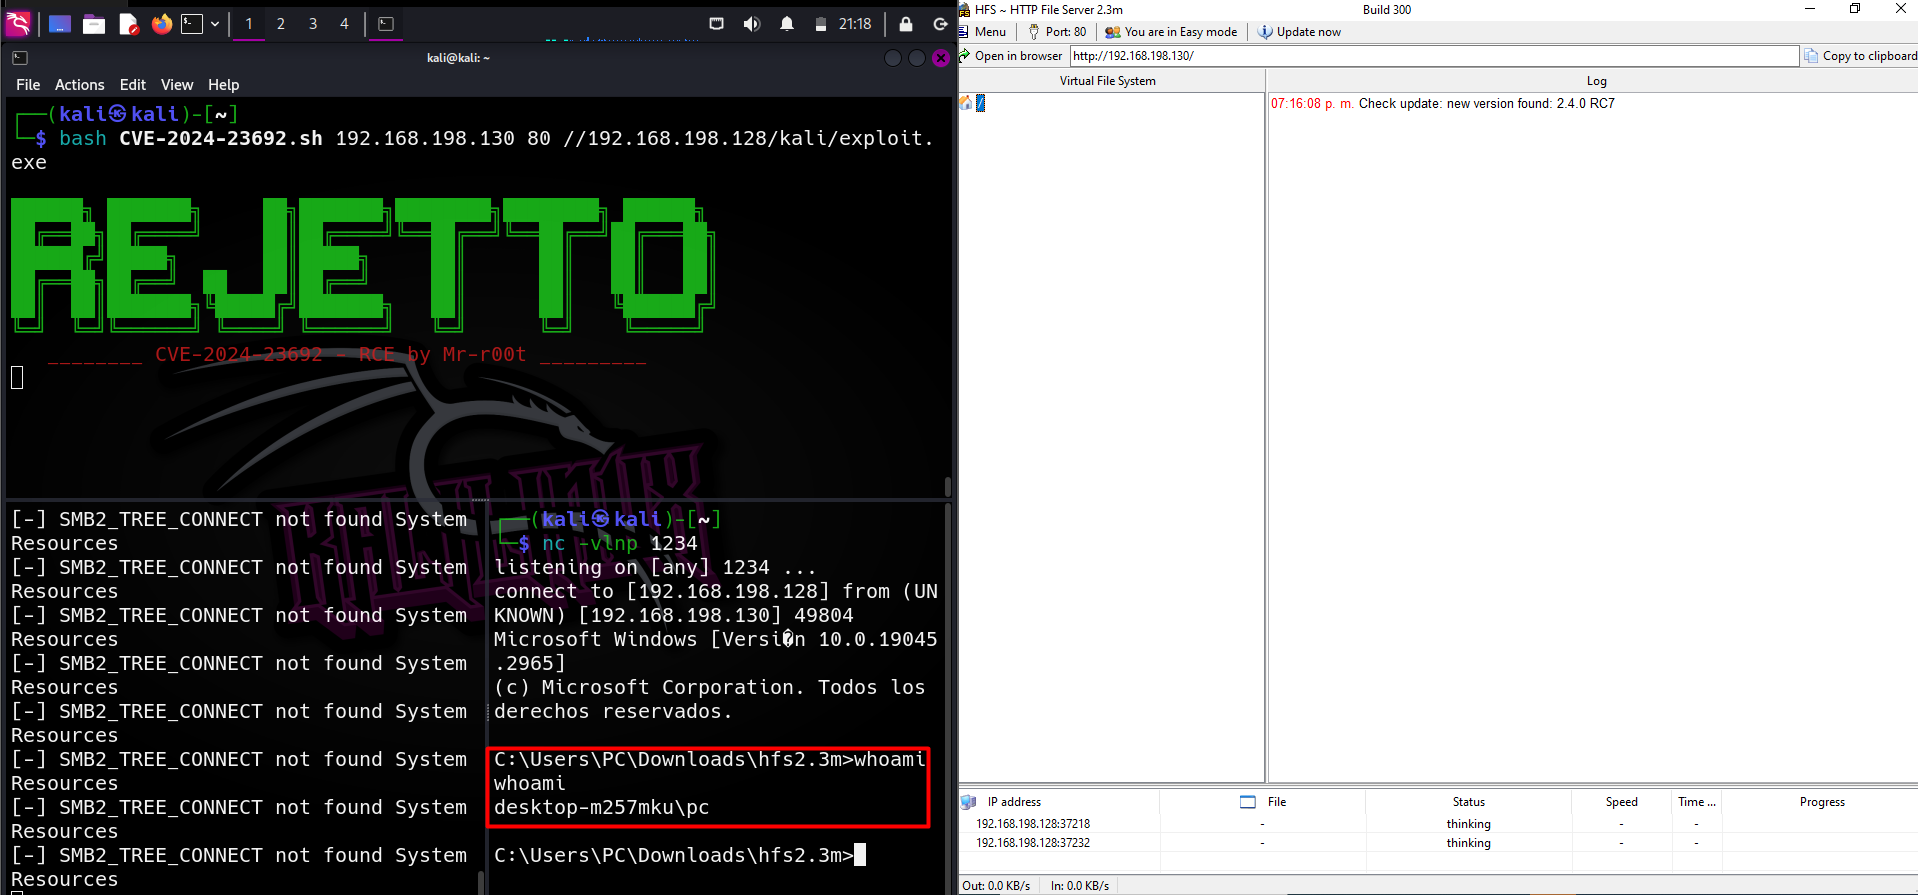Switch to workspace 1
This screenshot has width=1918, height=895.
point(249,24)
